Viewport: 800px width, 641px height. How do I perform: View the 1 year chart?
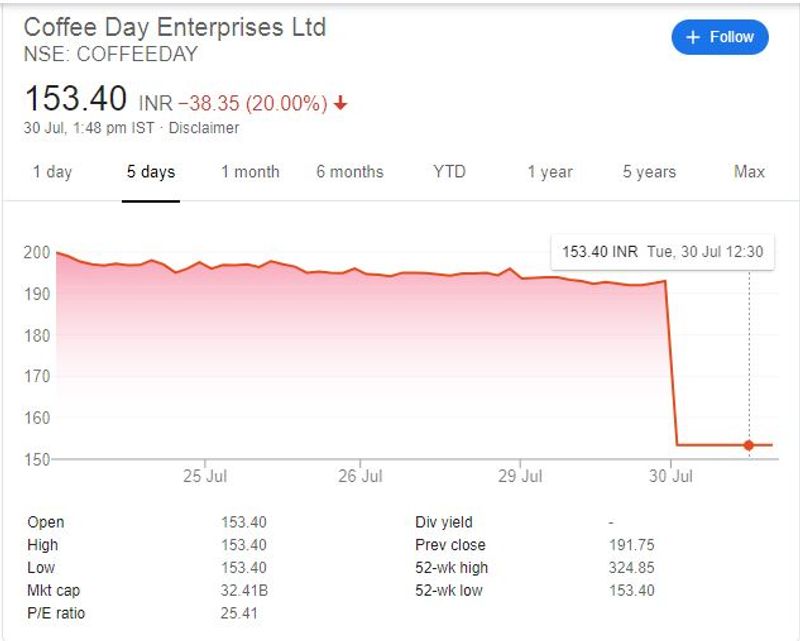pos(550,172)
